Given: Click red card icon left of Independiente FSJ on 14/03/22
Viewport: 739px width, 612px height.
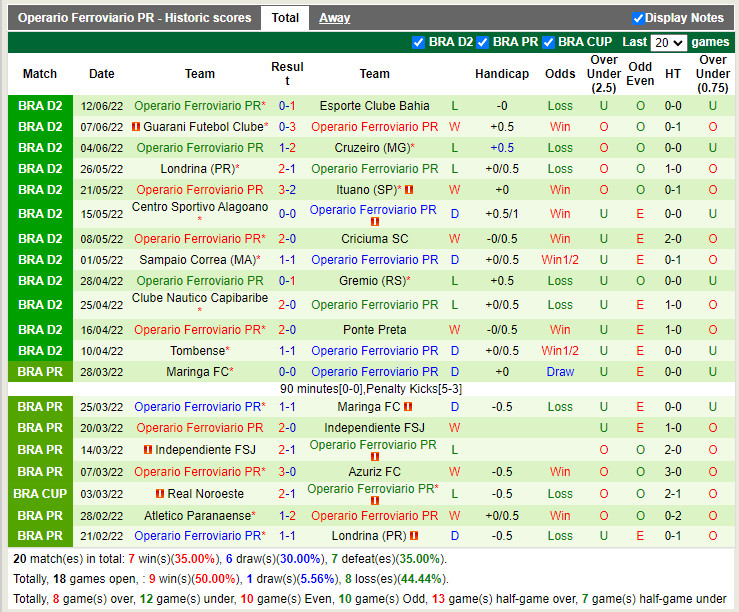Looking at the screenshot, I should [x=148, y=450].
